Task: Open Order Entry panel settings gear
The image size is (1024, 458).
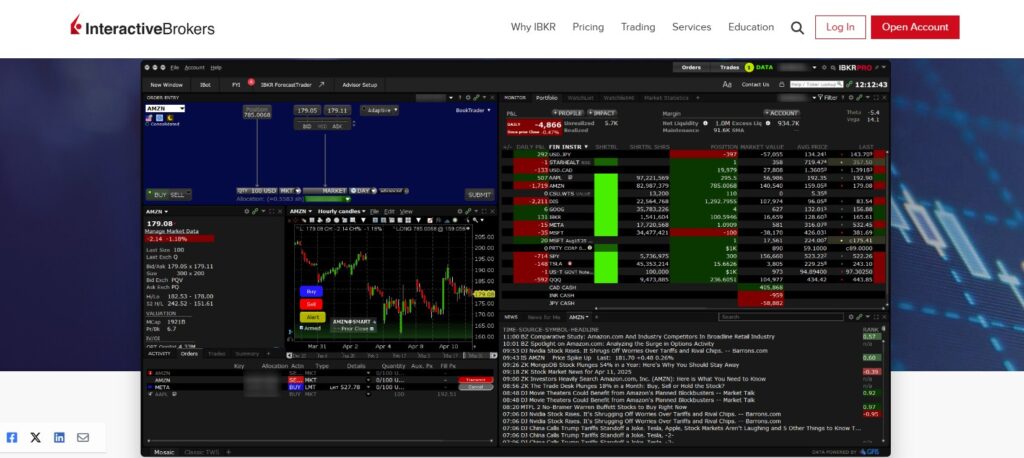Action: click(x=468, y=98)
